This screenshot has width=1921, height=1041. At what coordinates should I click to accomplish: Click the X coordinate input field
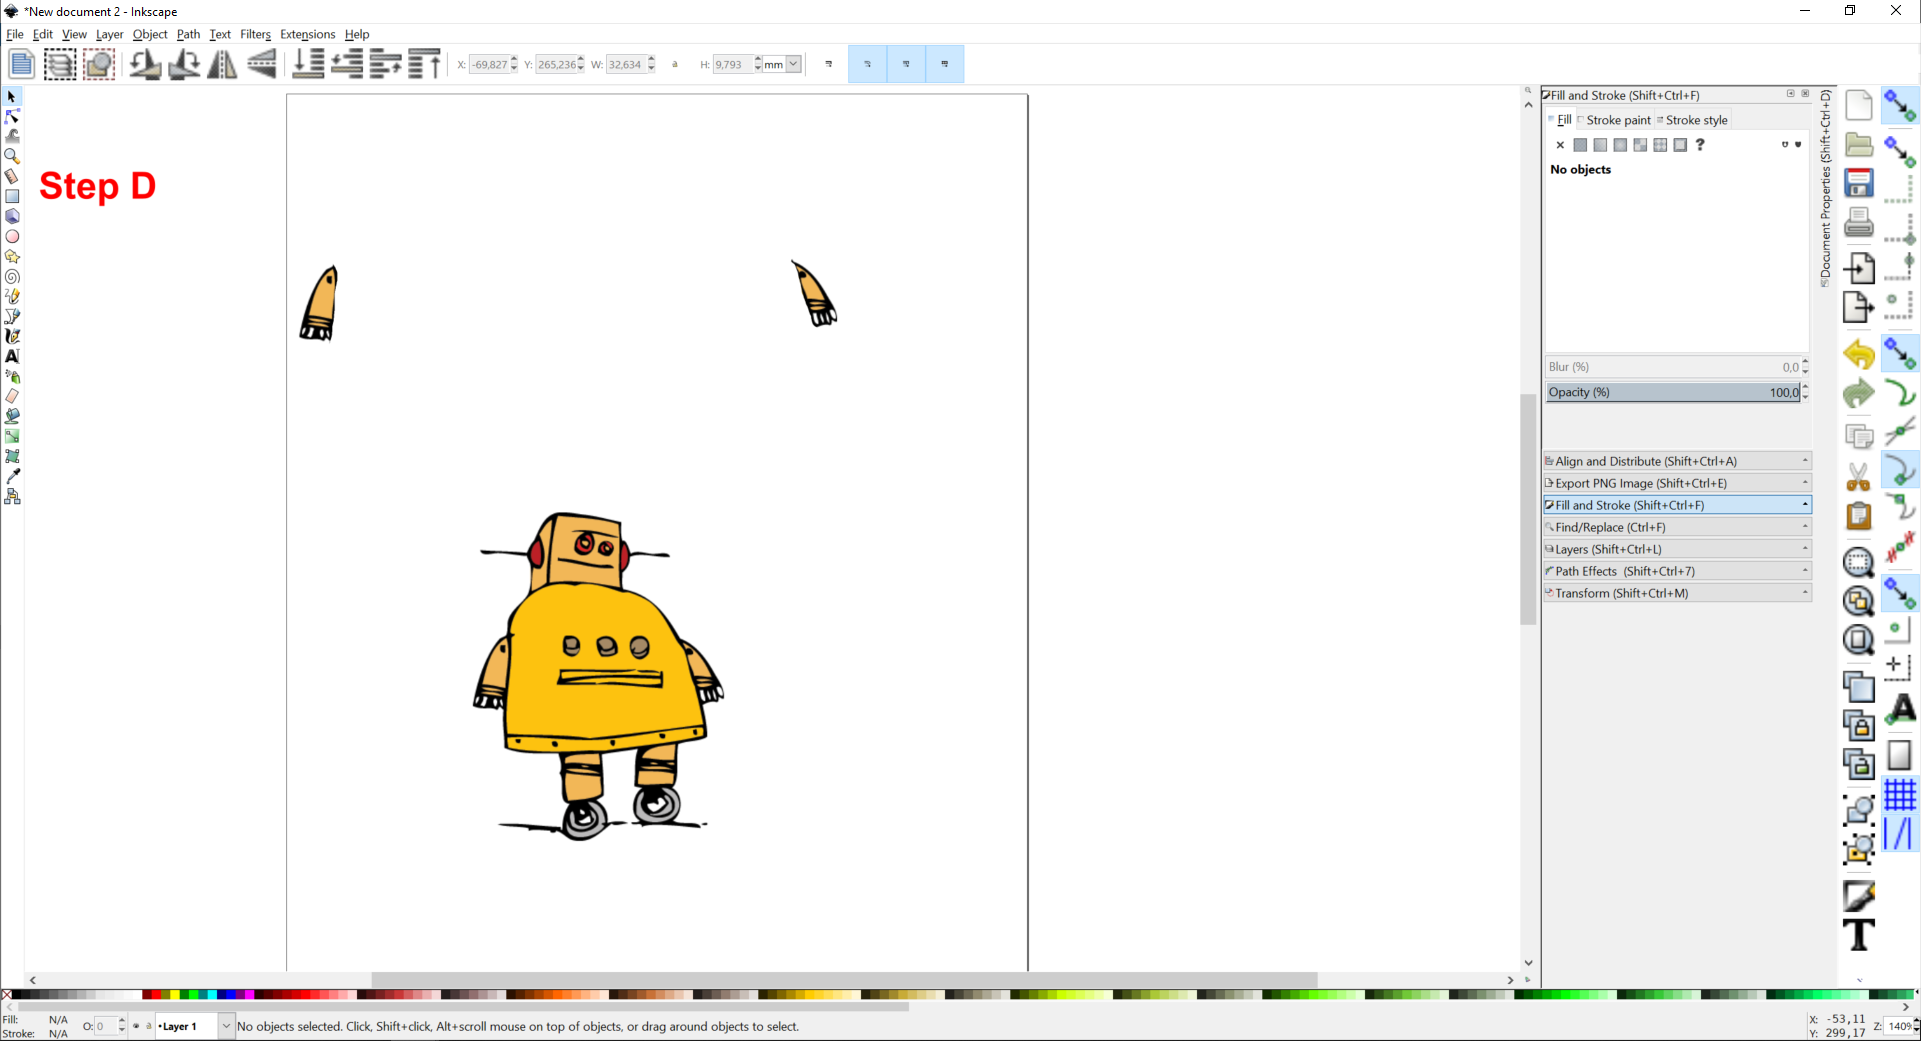489,65
